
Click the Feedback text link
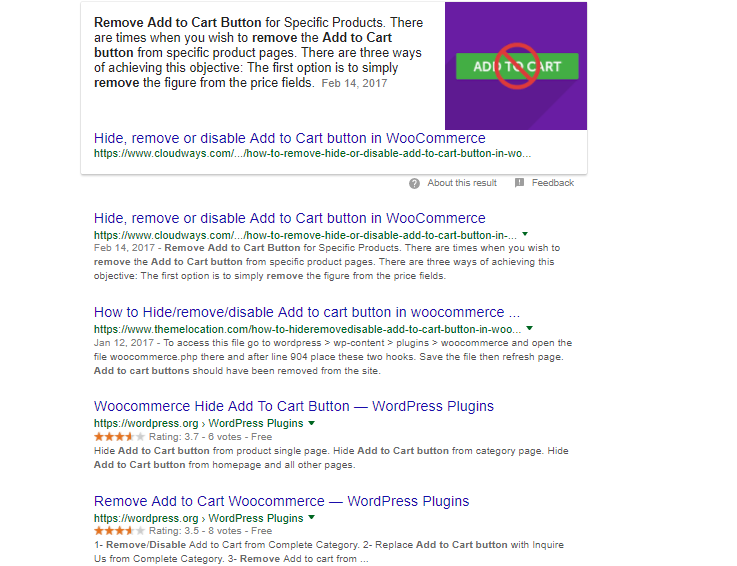pos(553,183)
